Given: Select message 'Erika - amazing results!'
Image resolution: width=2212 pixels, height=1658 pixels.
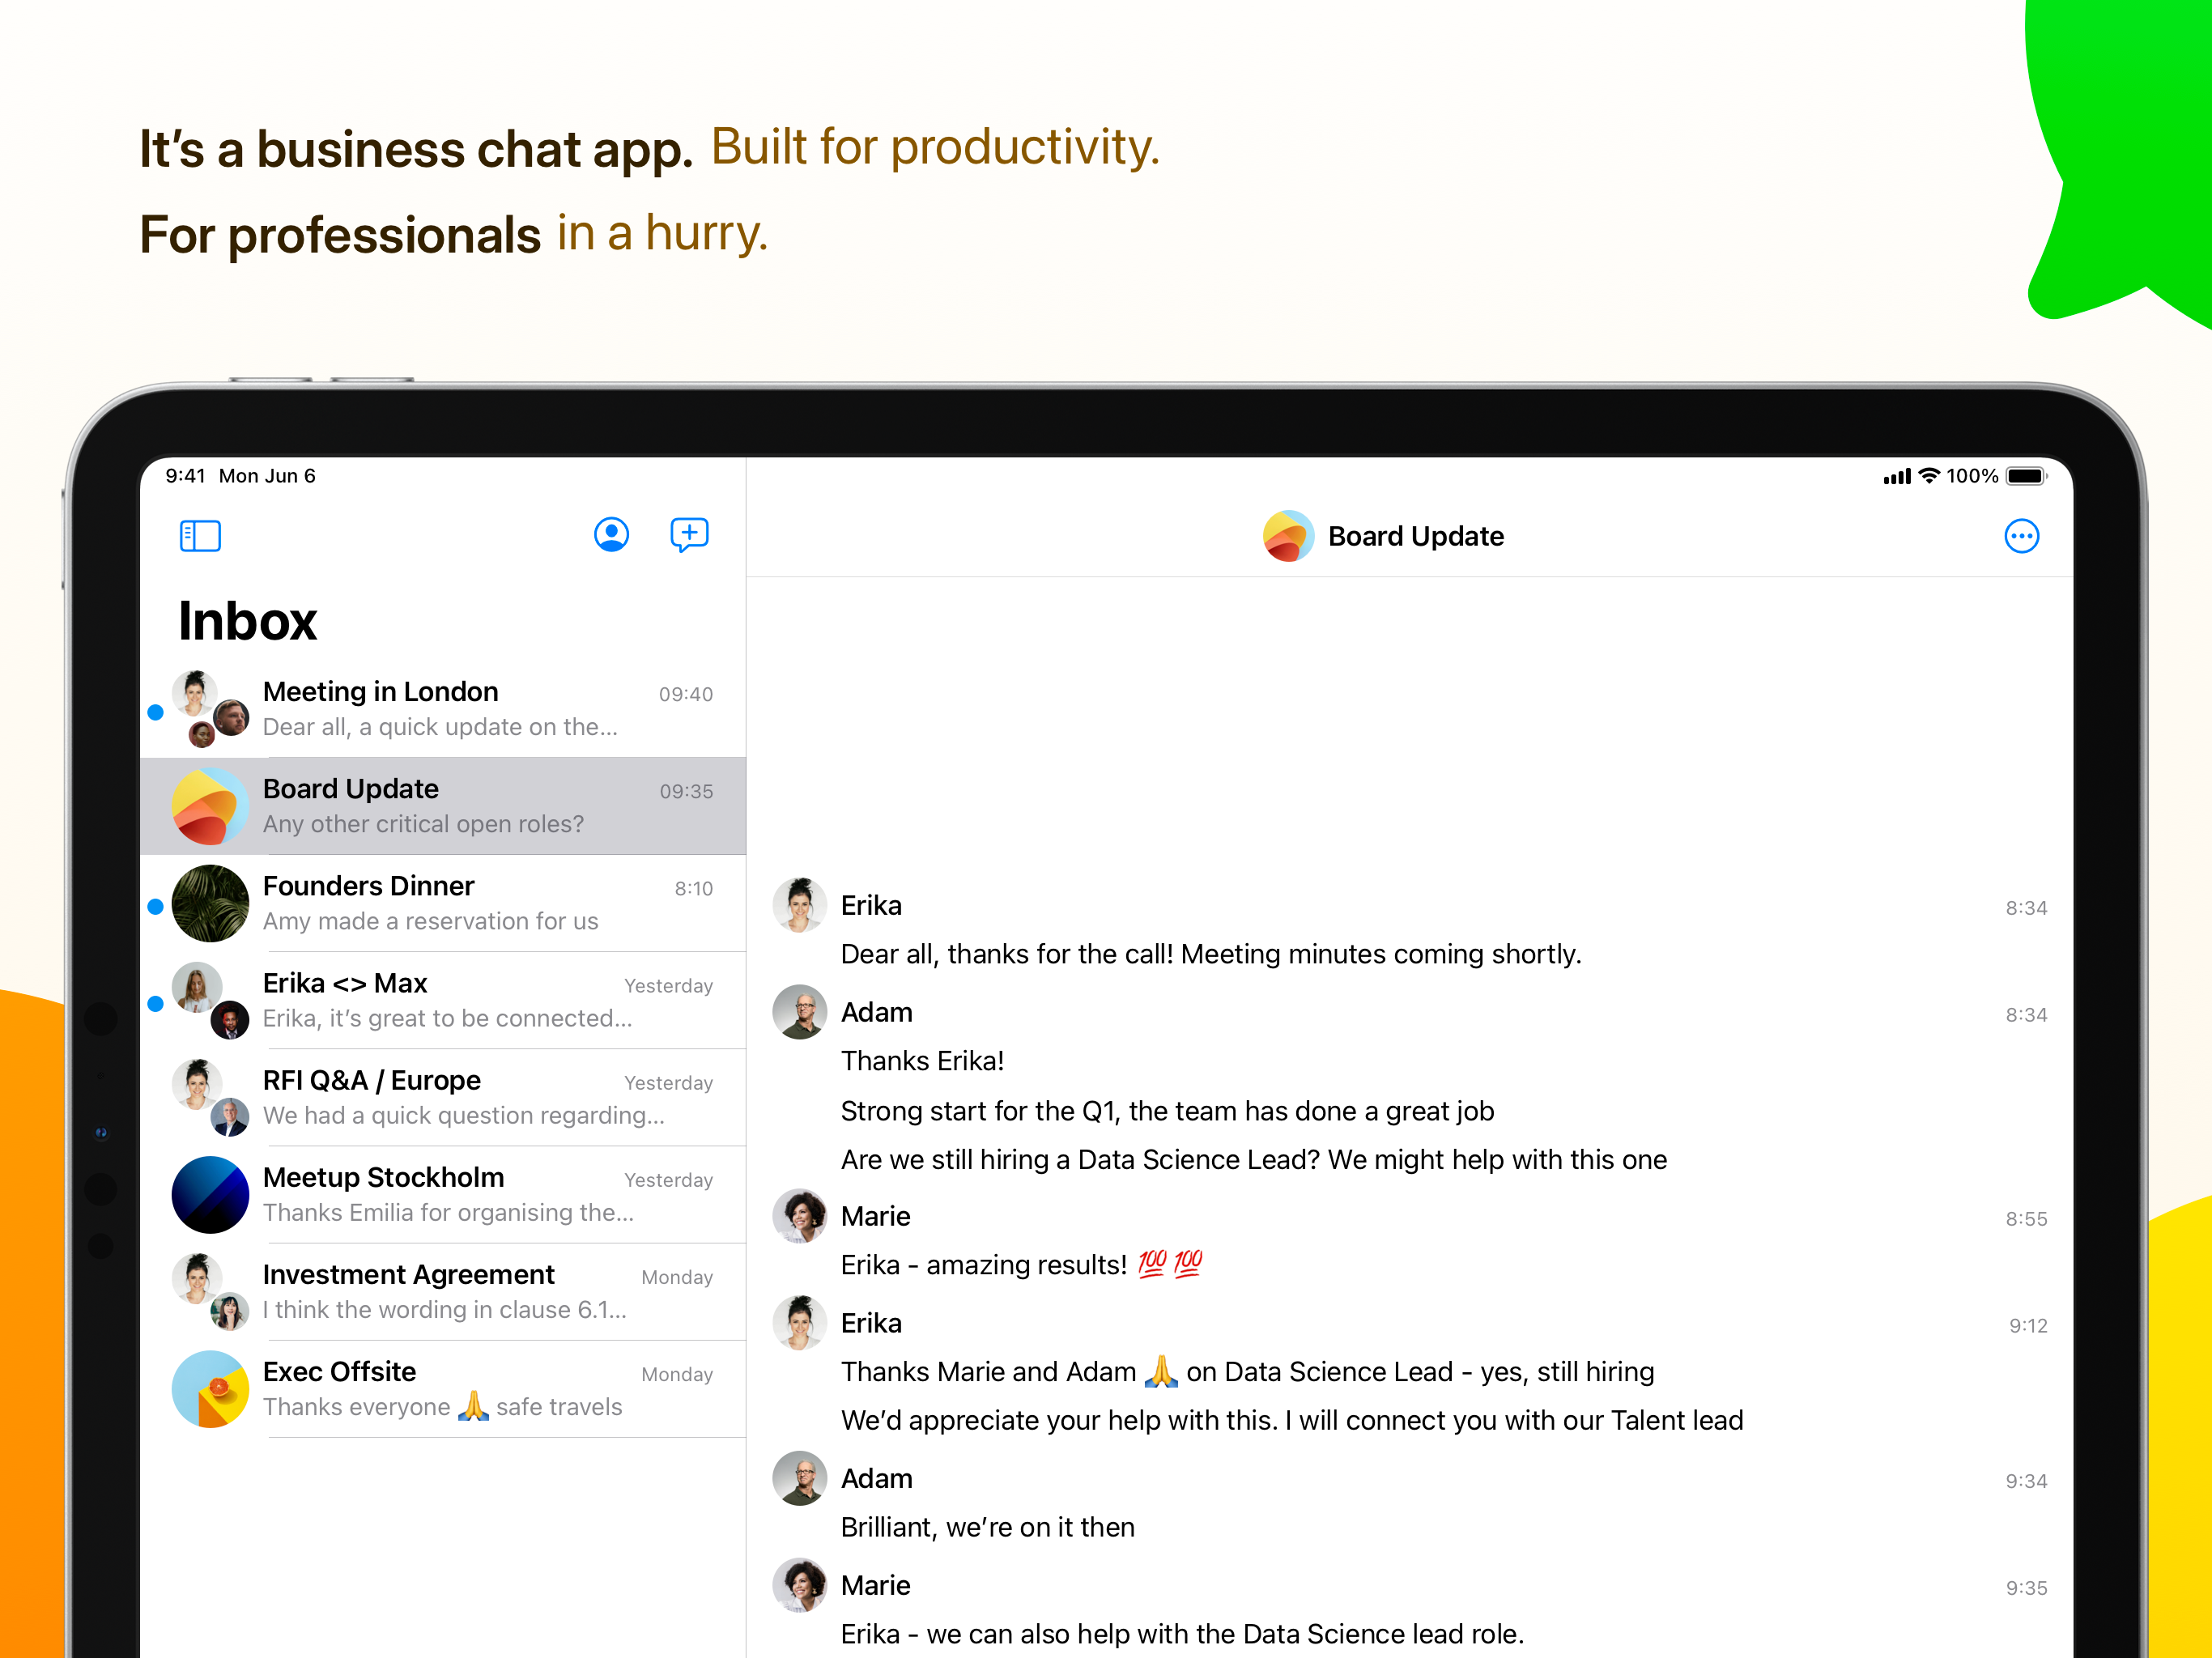Looking at the screenshot, I should point(1021,1265).
